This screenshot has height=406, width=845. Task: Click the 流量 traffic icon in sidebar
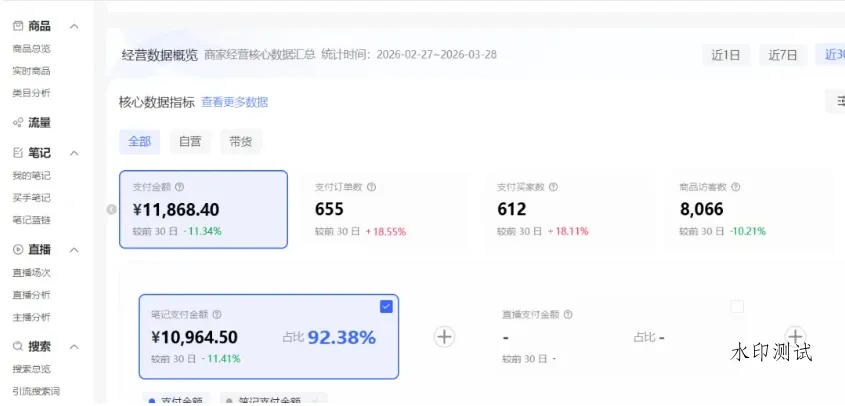point(18,123)
